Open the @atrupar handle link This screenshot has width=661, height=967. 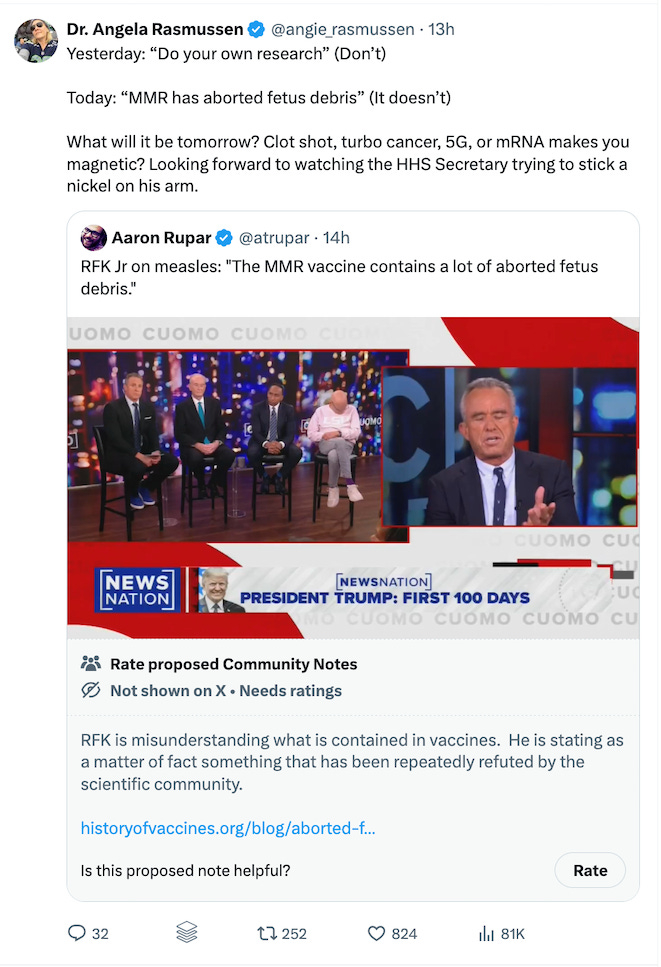coord(274,237)
